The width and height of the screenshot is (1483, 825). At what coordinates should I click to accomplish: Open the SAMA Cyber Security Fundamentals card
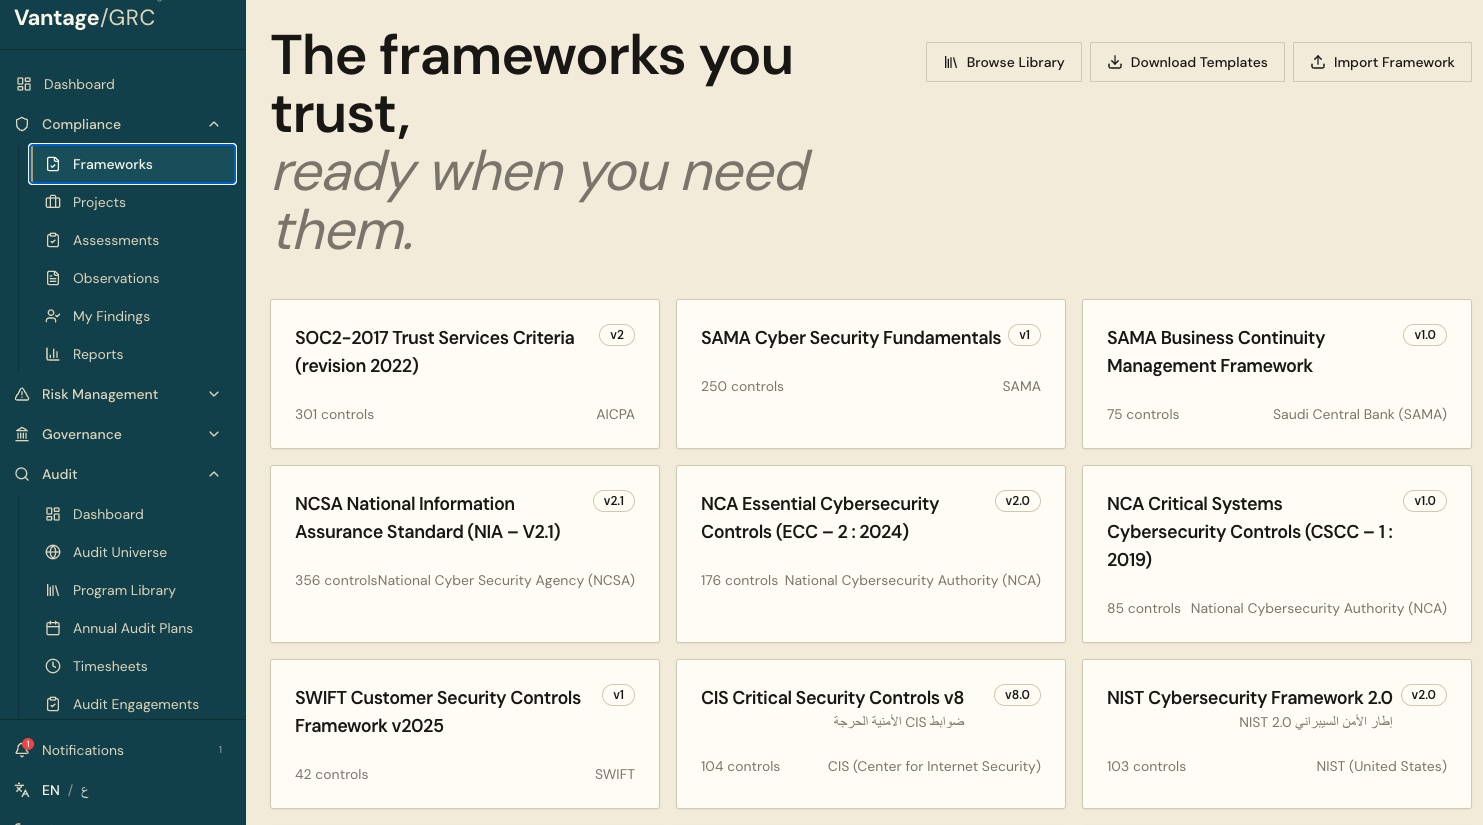point(871,374)
